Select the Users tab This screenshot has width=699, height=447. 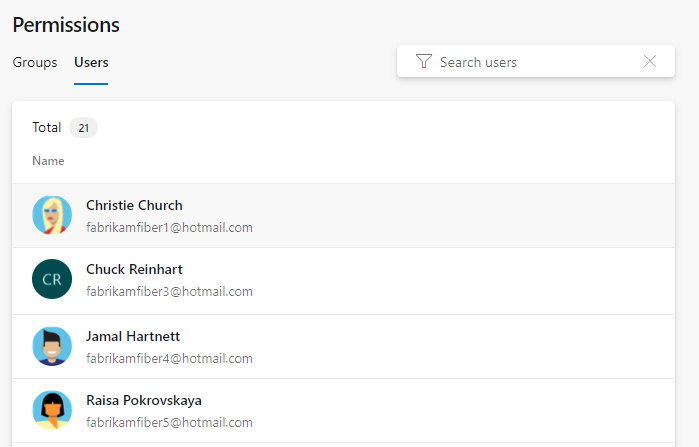[x=91, y=62]
